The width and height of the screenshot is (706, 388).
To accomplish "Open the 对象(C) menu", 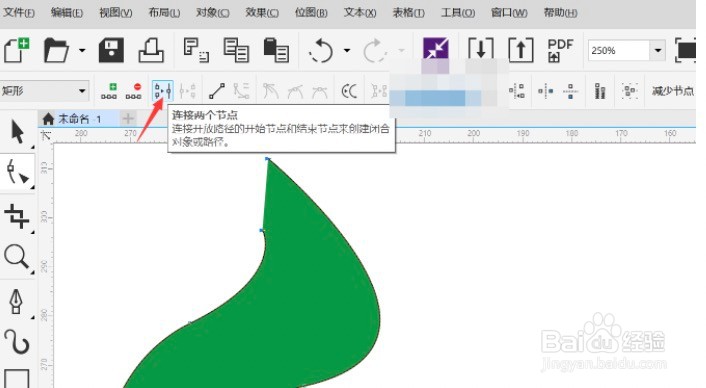I will tap(213, 13).
